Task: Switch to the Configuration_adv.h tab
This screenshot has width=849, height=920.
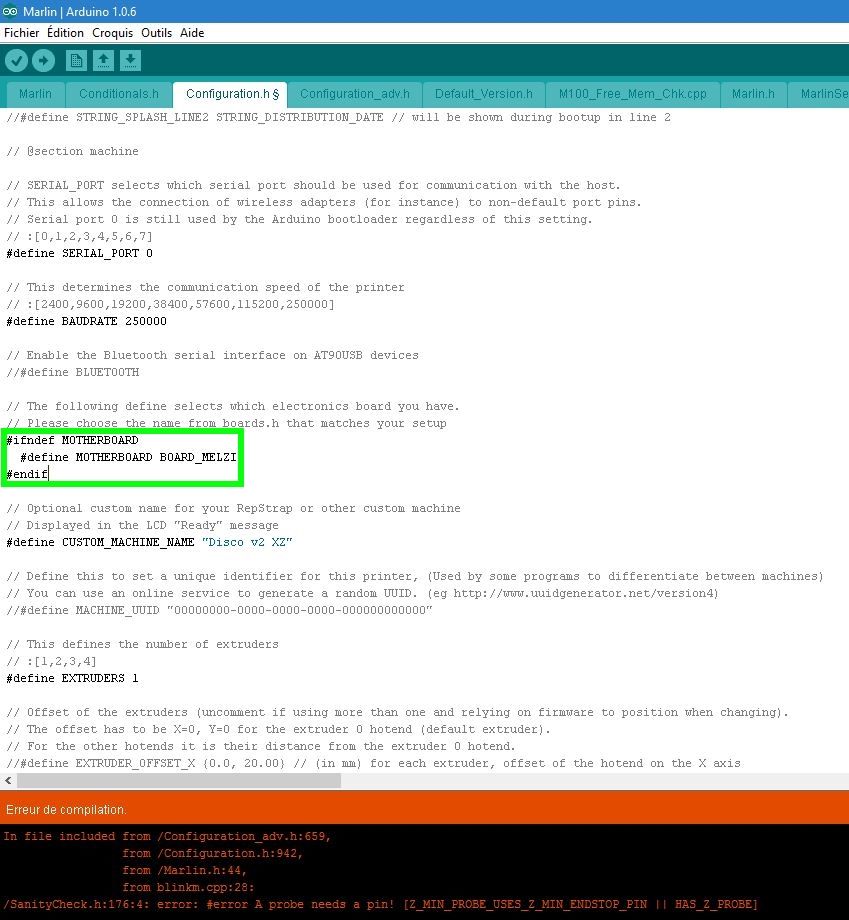Action: pyautogui.click(x=355, y=94)
